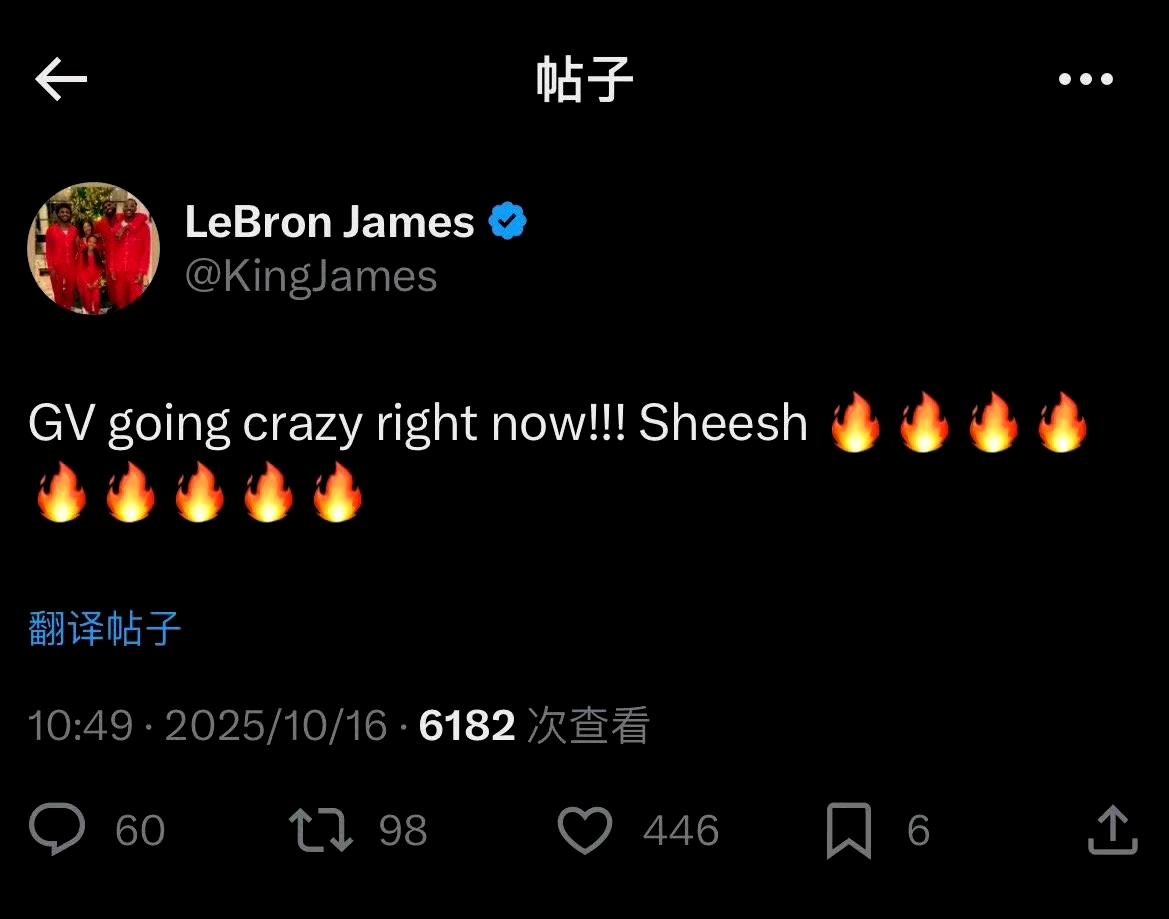Screen dimensions: 1169x919
Task: Open the three-dot more options menu
Action: (1086, 79)
